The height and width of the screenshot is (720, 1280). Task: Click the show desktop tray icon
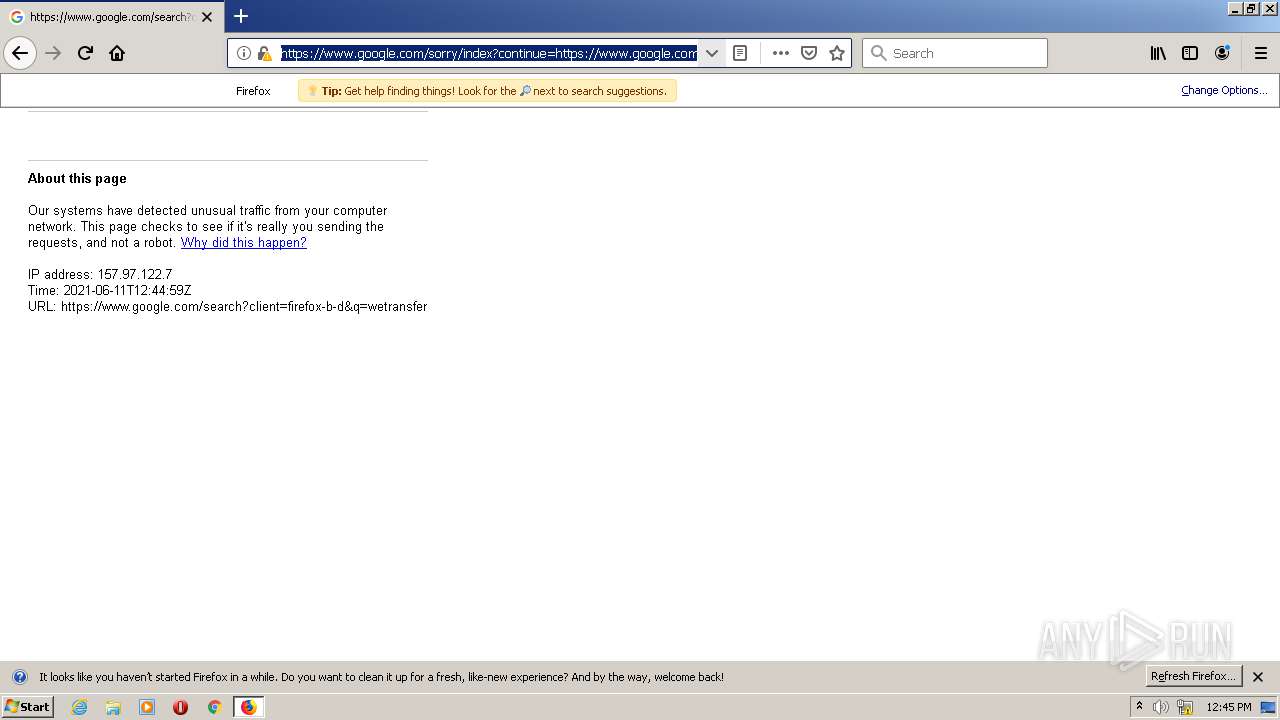pyautogui.click(x=1268, y=707)
